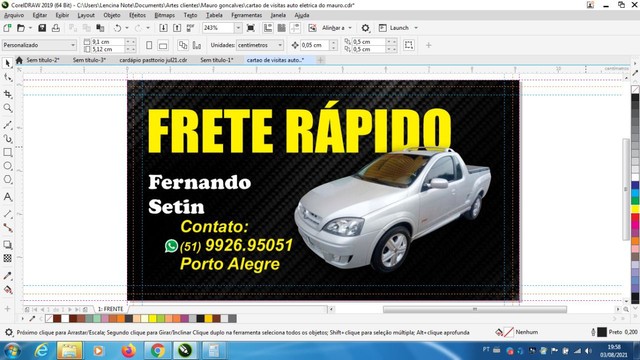Viewport: 640px width, 360px height.
Task: Pick the yellow swatch in document palette
Action: point(153,318)
